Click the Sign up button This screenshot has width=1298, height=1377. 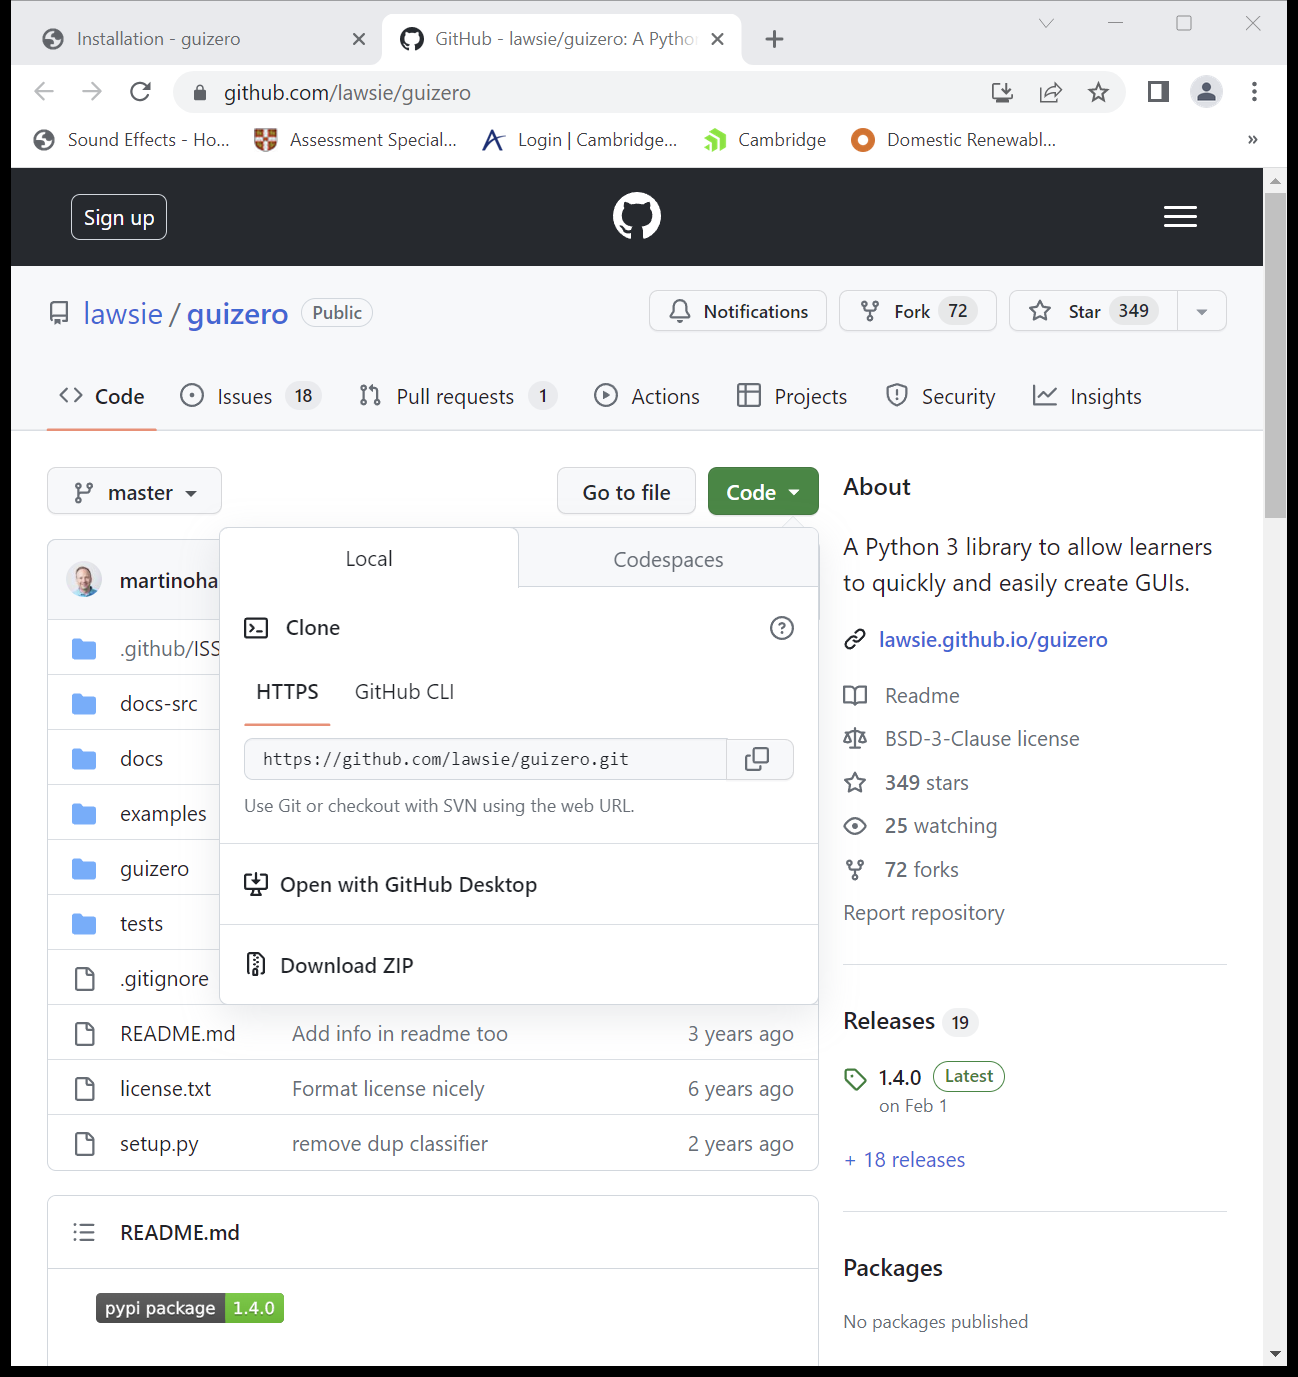[118, 216]
